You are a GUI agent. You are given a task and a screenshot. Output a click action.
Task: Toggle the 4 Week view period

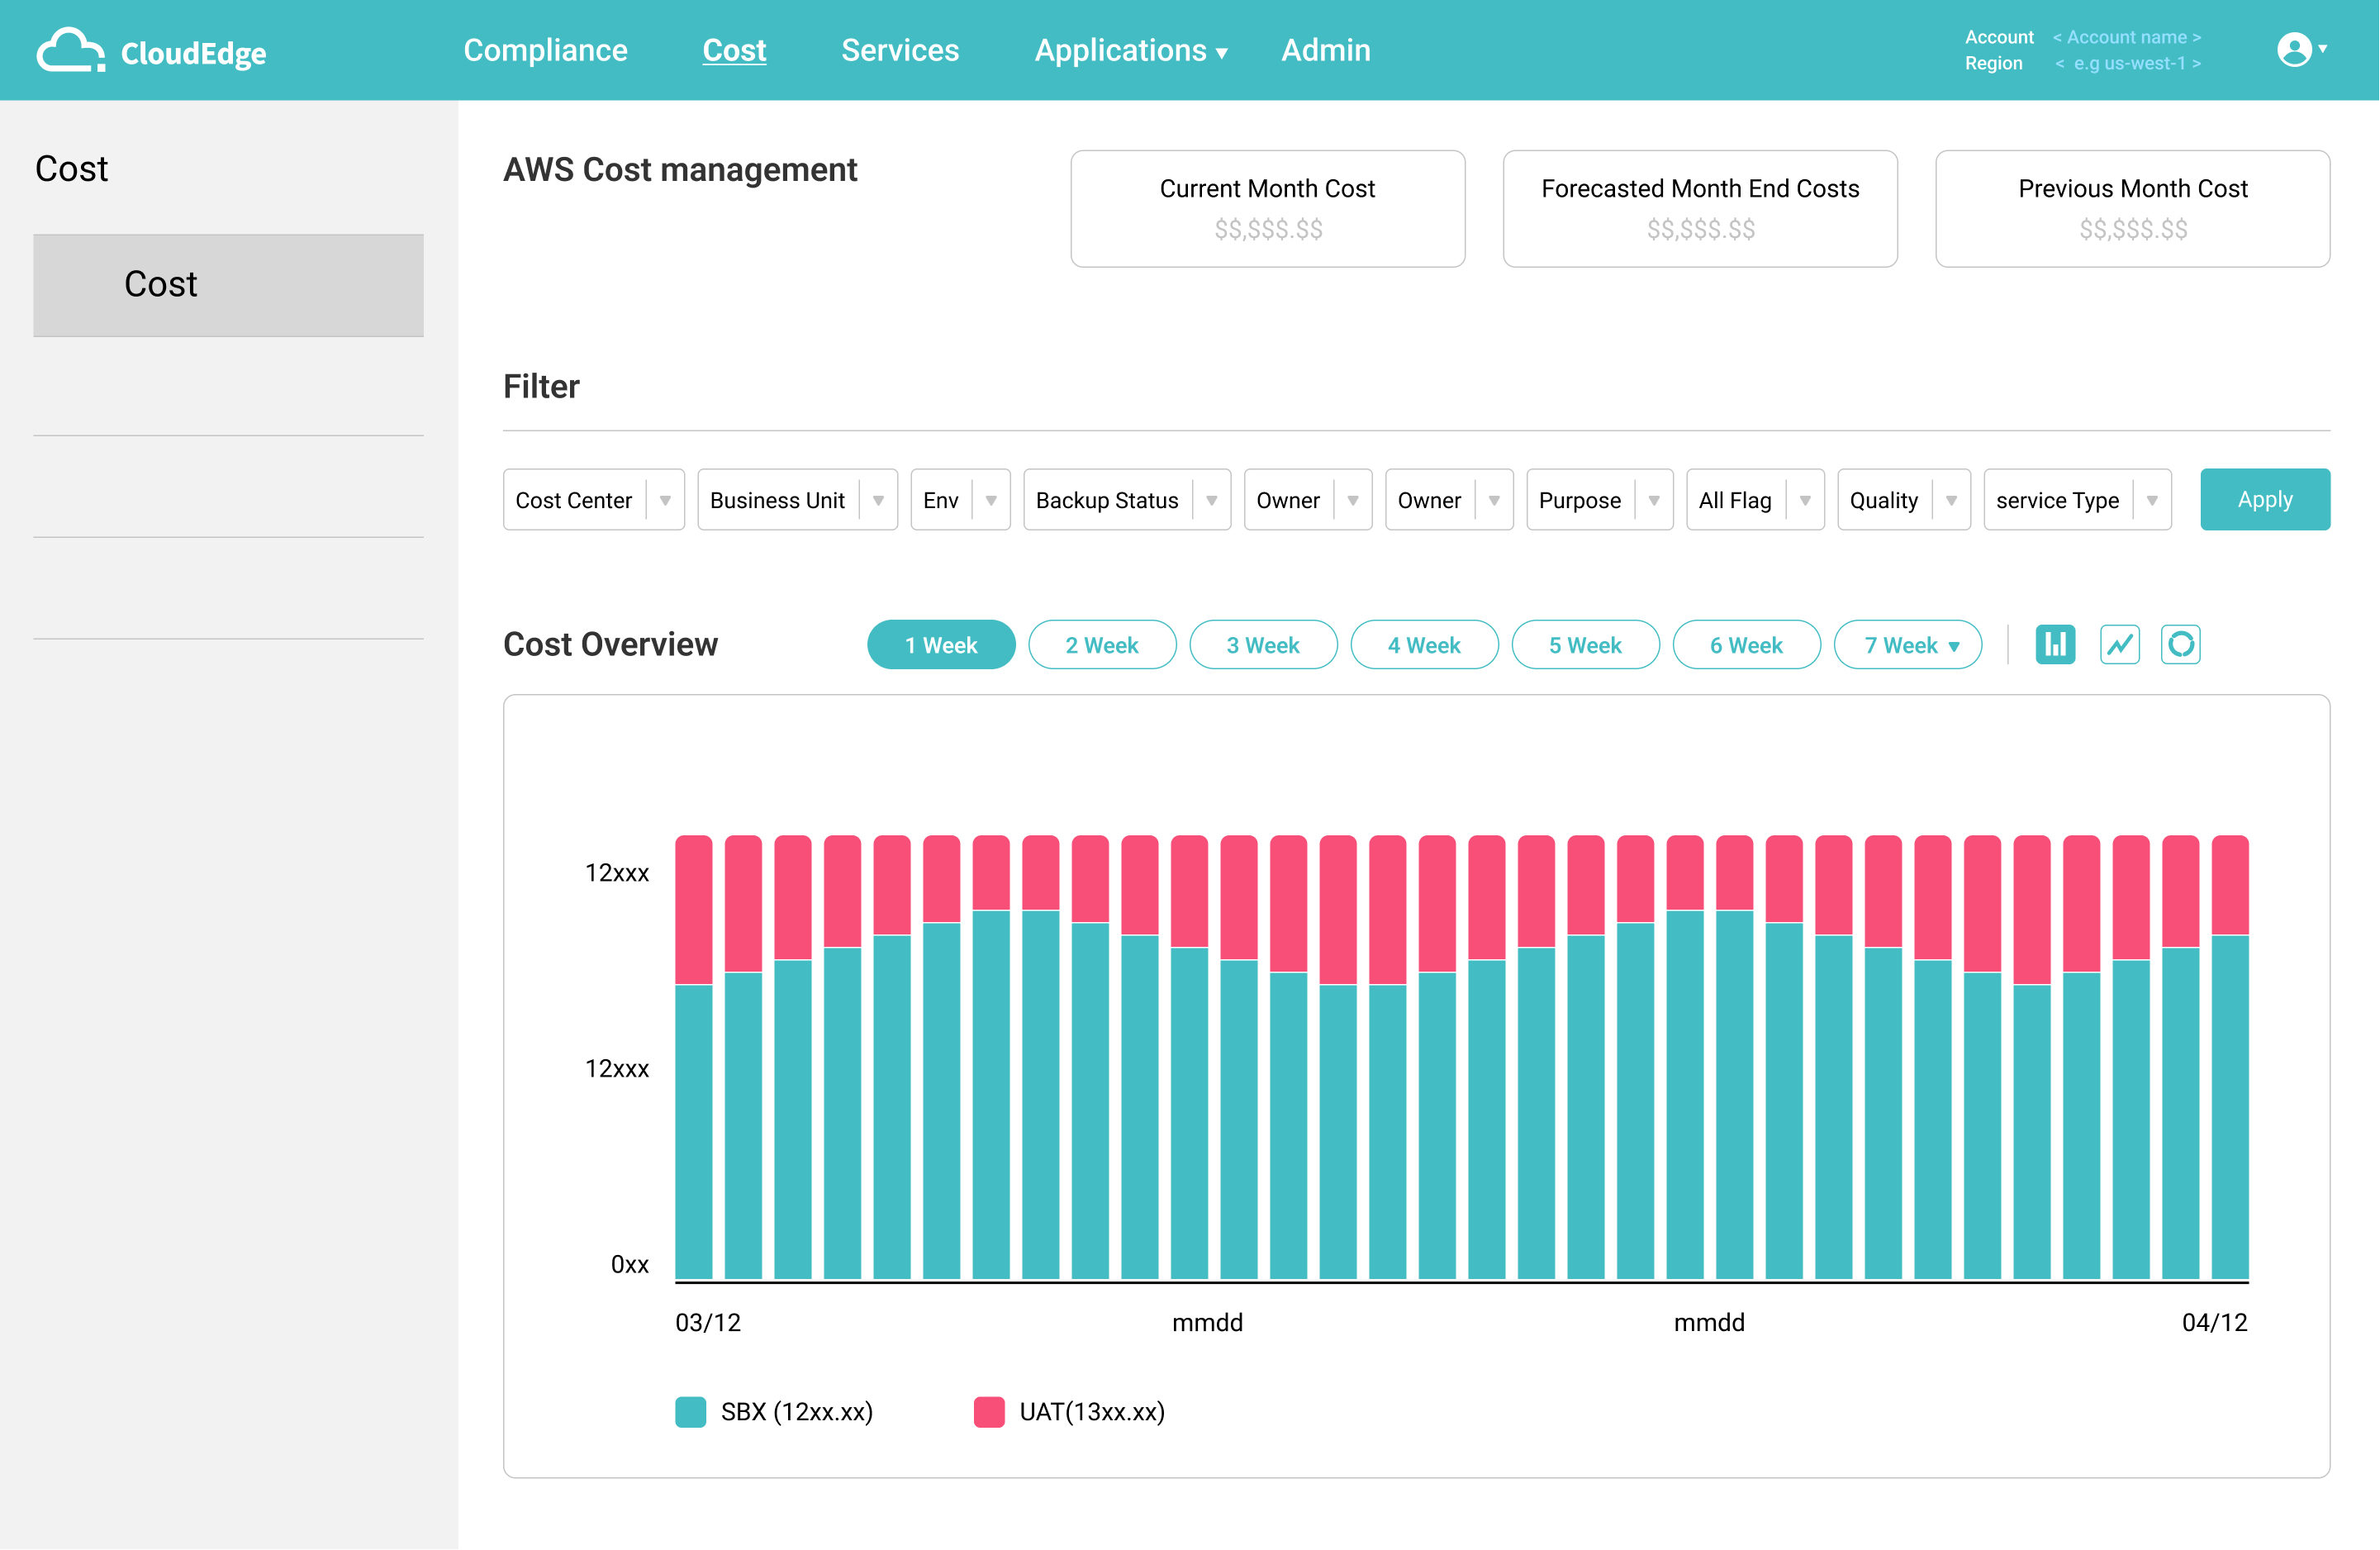(x=1423, y=644)
